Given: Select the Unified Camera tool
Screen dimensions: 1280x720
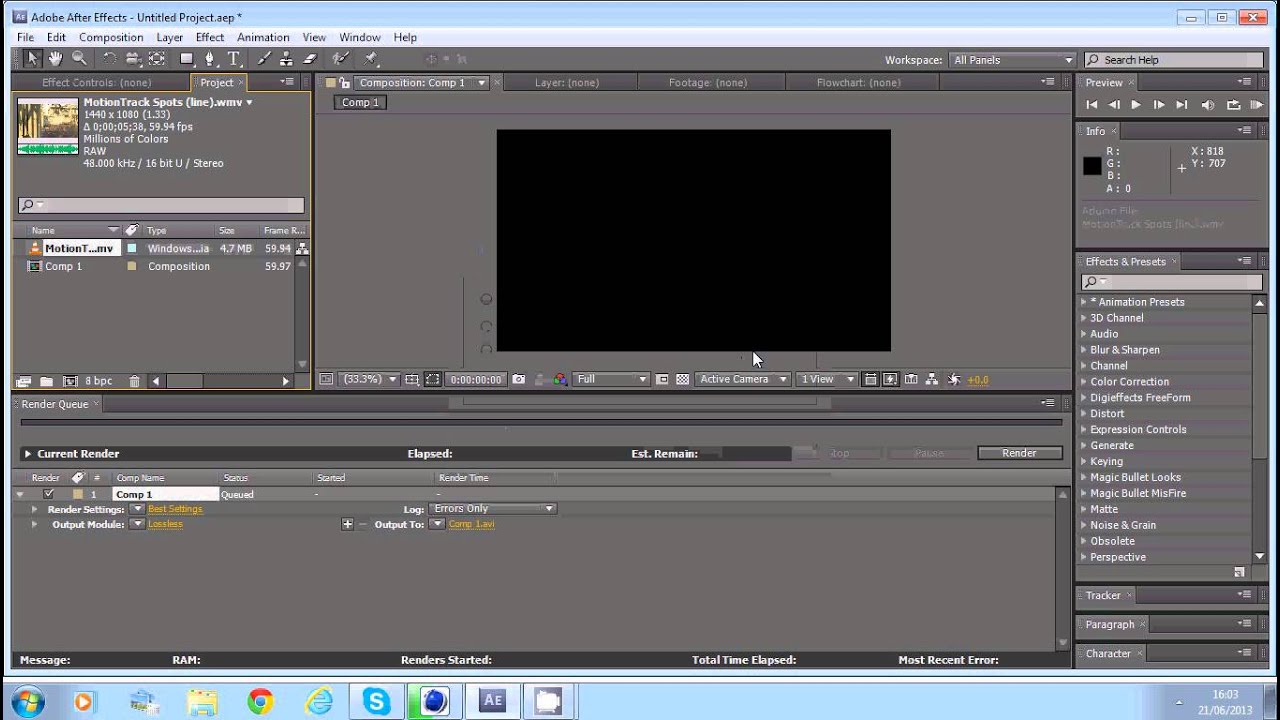Looking at the screenshot, I should pyautogui.click(x=133, y=59).
